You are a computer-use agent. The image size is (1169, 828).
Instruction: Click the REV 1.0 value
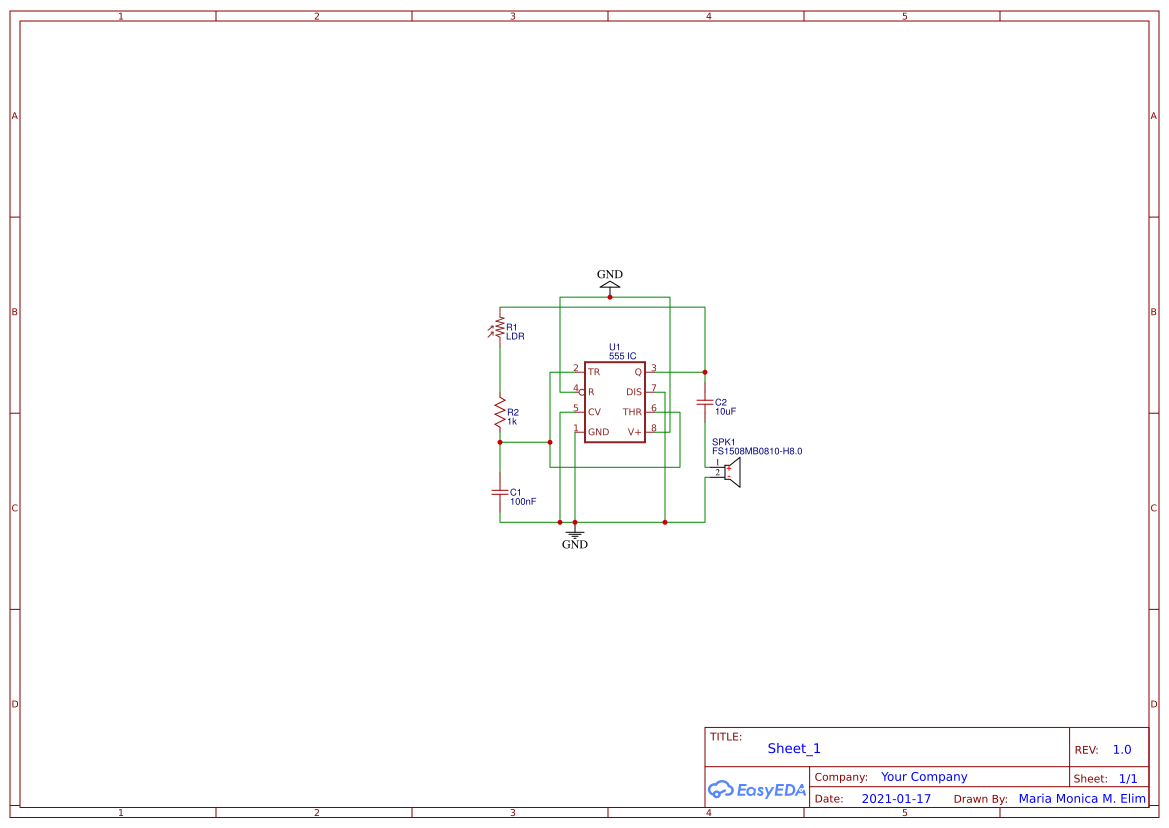click(x=1122, y=750)
